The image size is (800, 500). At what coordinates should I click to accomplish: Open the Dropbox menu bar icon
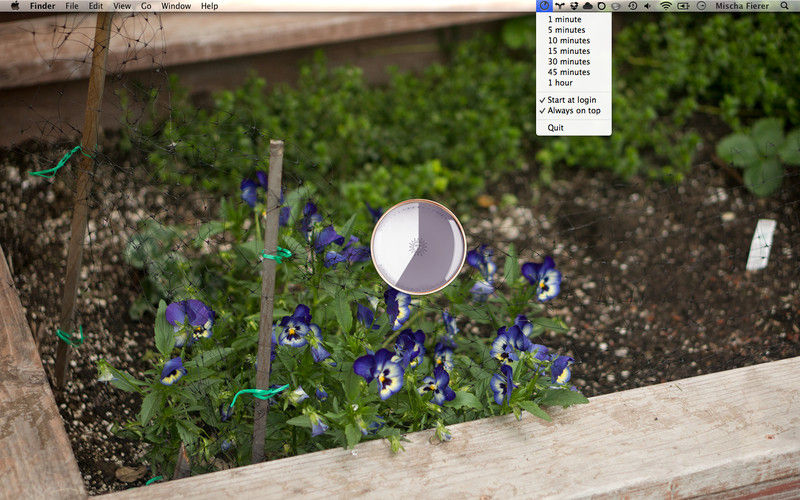(574, 6)
